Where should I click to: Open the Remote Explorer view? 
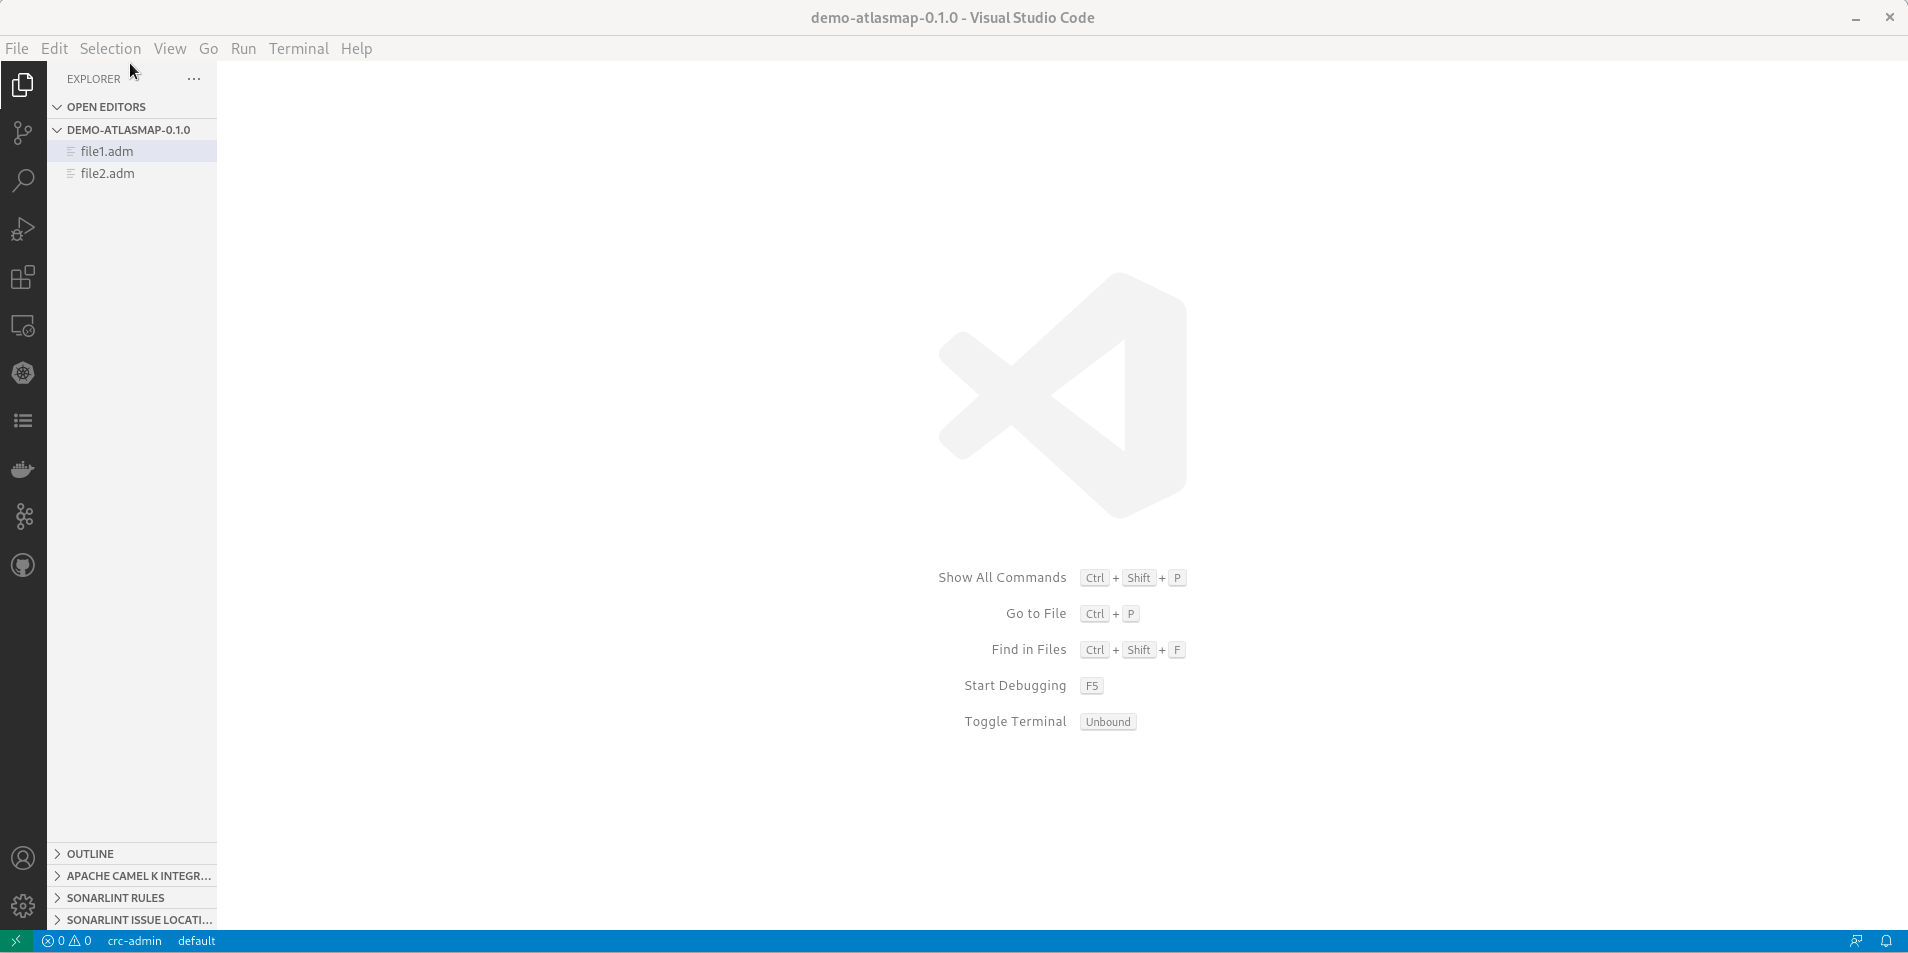(22, 325)
